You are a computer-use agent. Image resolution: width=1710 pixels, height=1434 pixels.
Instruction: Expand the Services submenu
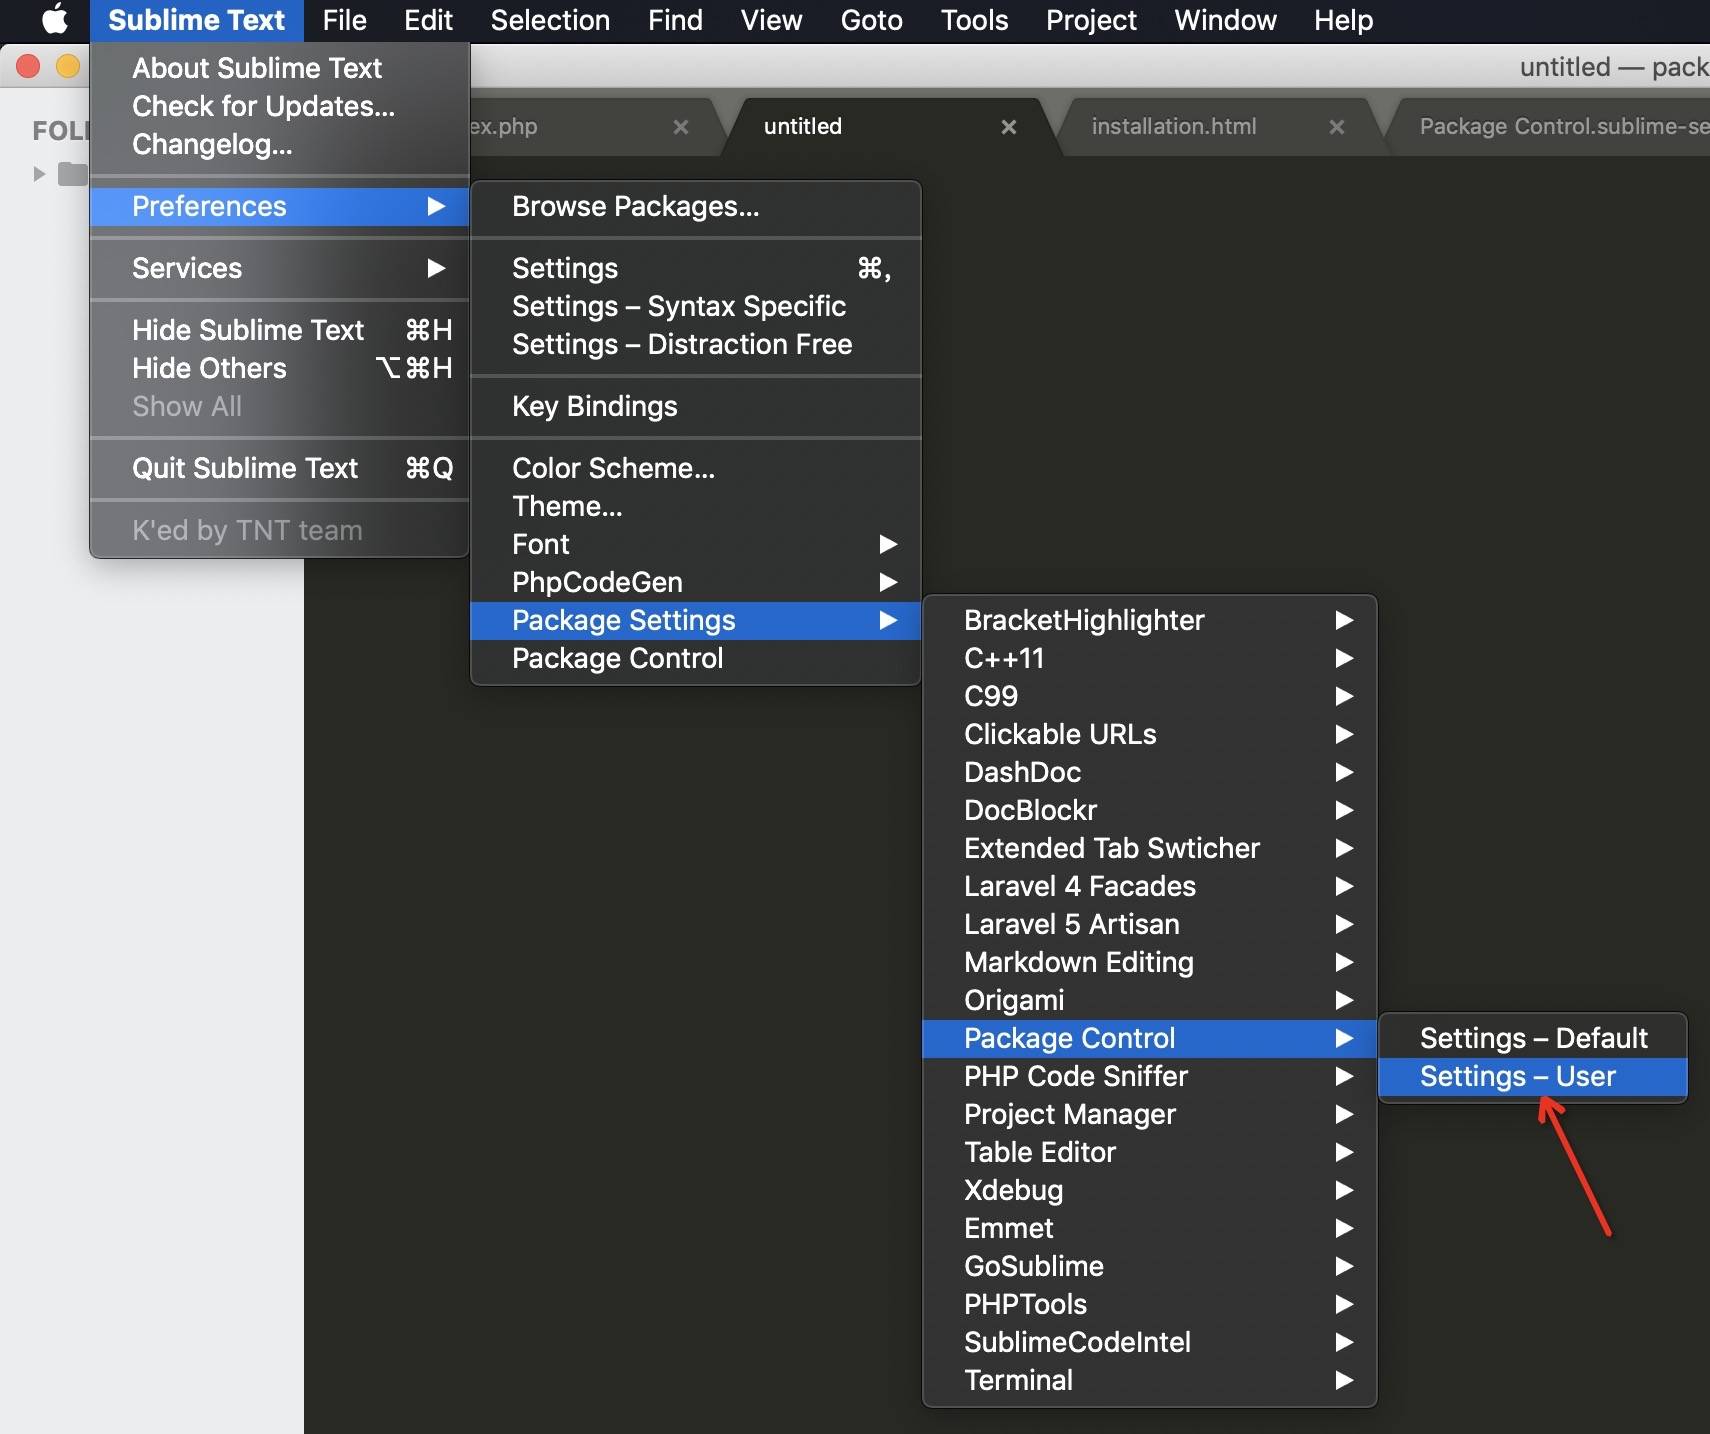[x=280, y=268]
